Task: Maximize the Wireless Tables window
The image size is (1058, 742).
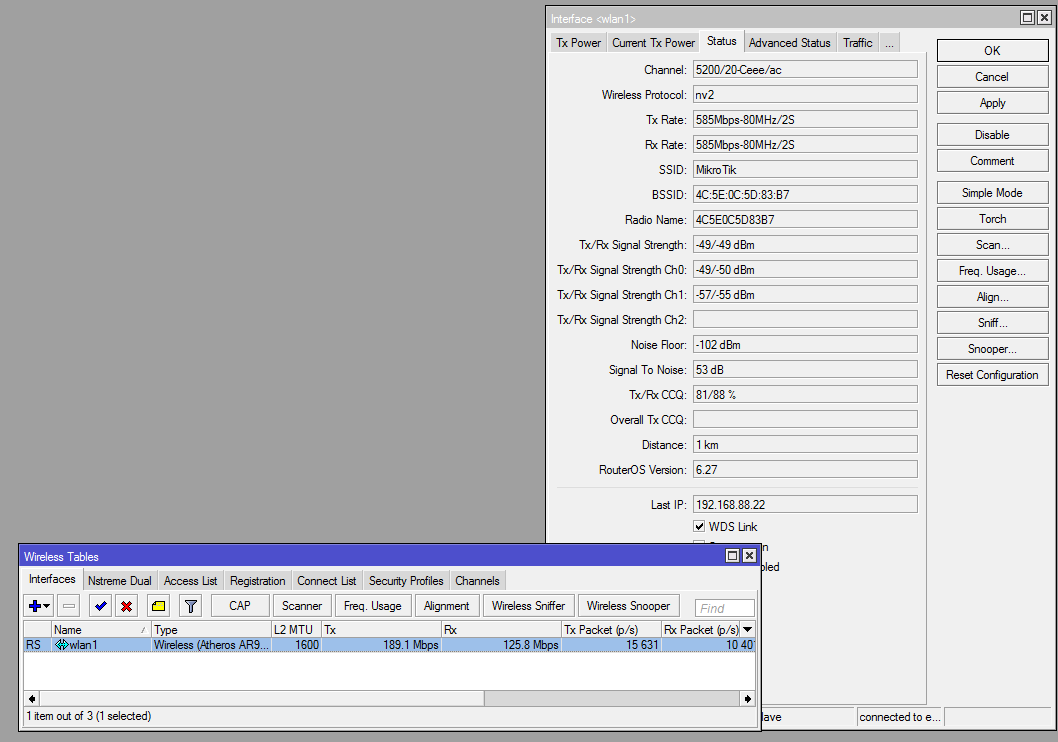Action: [x=732, y=556]
